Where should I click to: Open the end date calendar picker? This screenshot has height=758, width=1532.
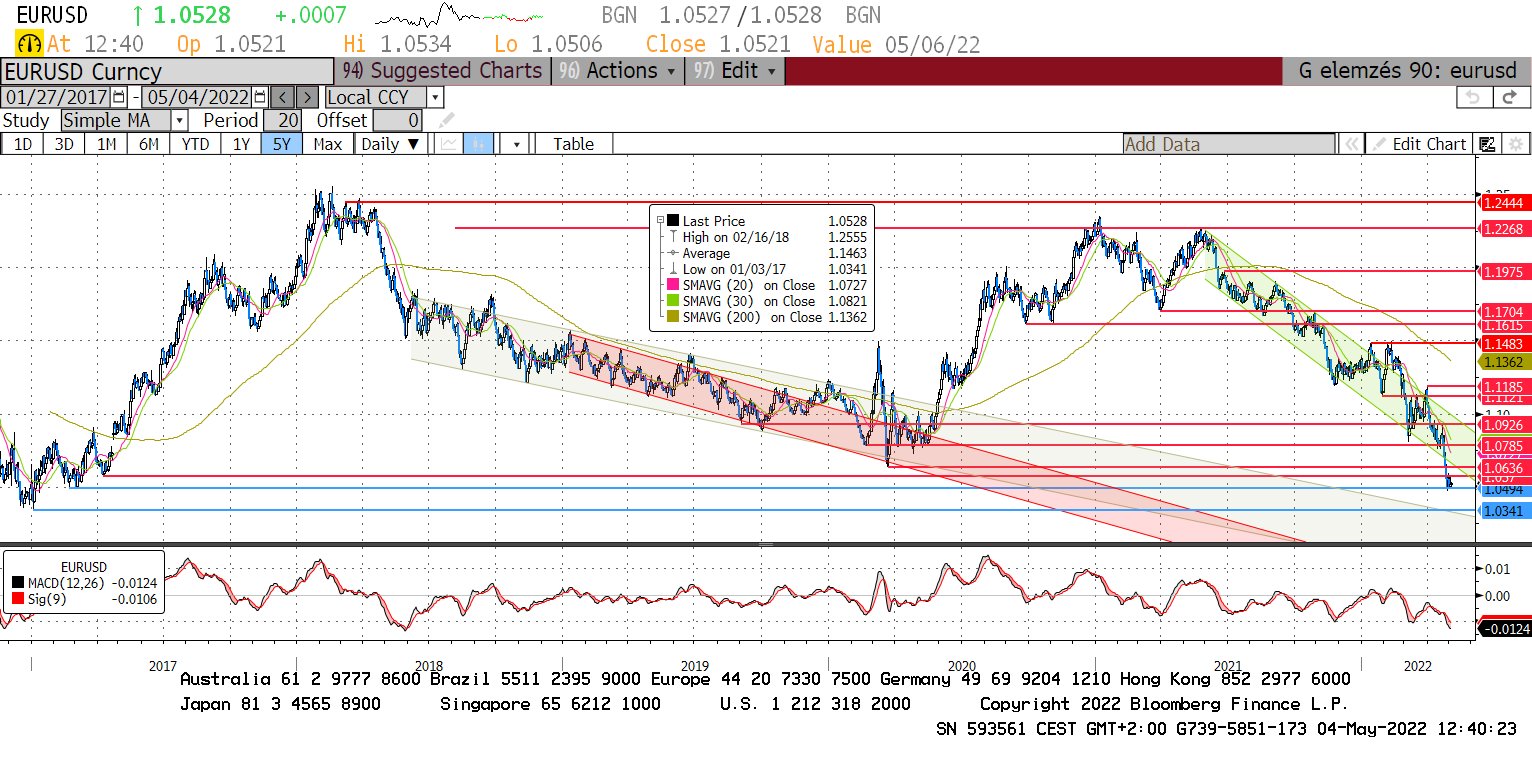point(260,97)
